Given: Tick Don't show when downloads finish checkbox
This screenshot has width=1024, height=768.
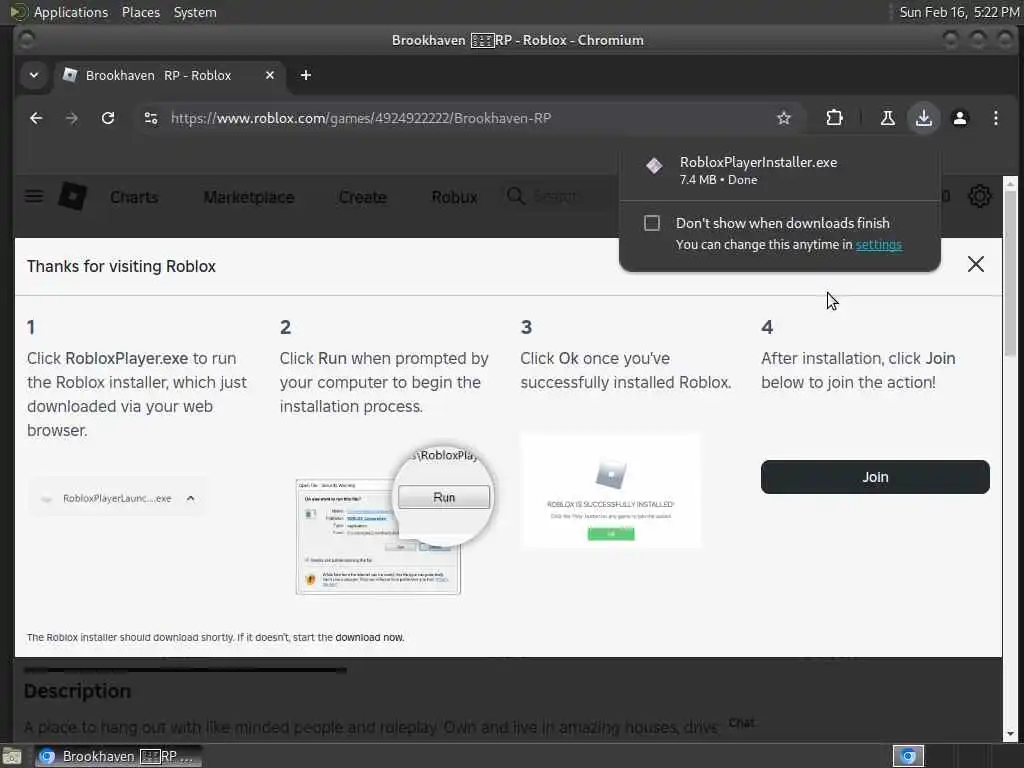Looking at the screenshot, I should 652,223.
